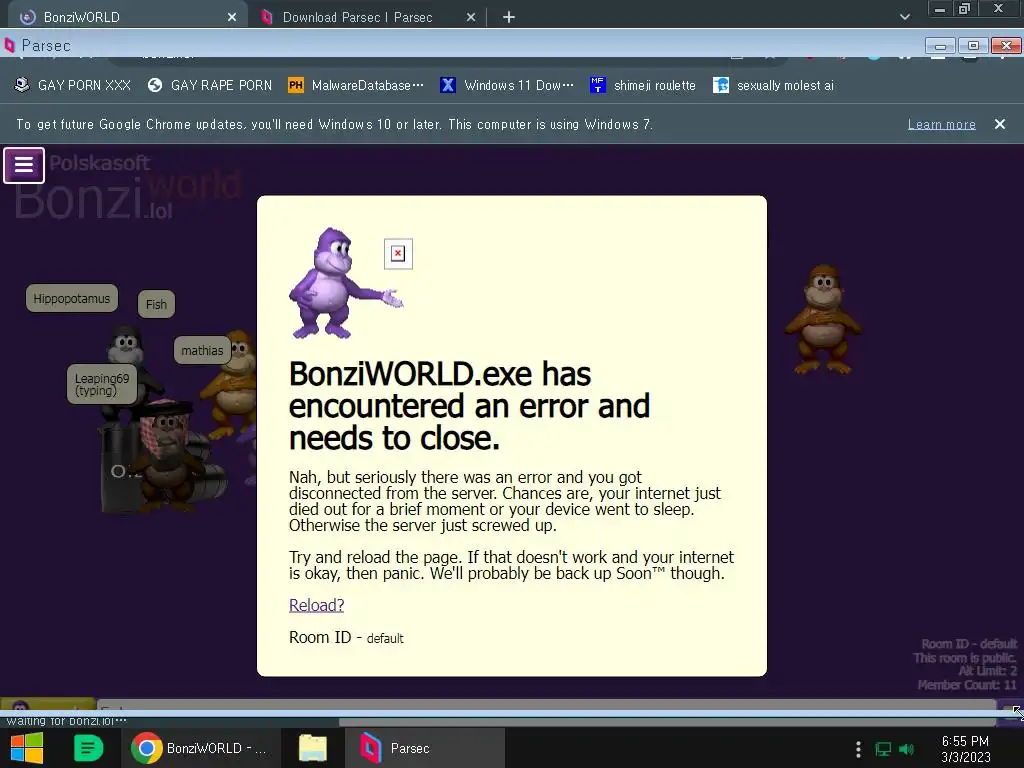Switch to the Download Parsec tab
Image resolution: width=1024 pixels, height=768 pixels.
[x=368, y=17]
